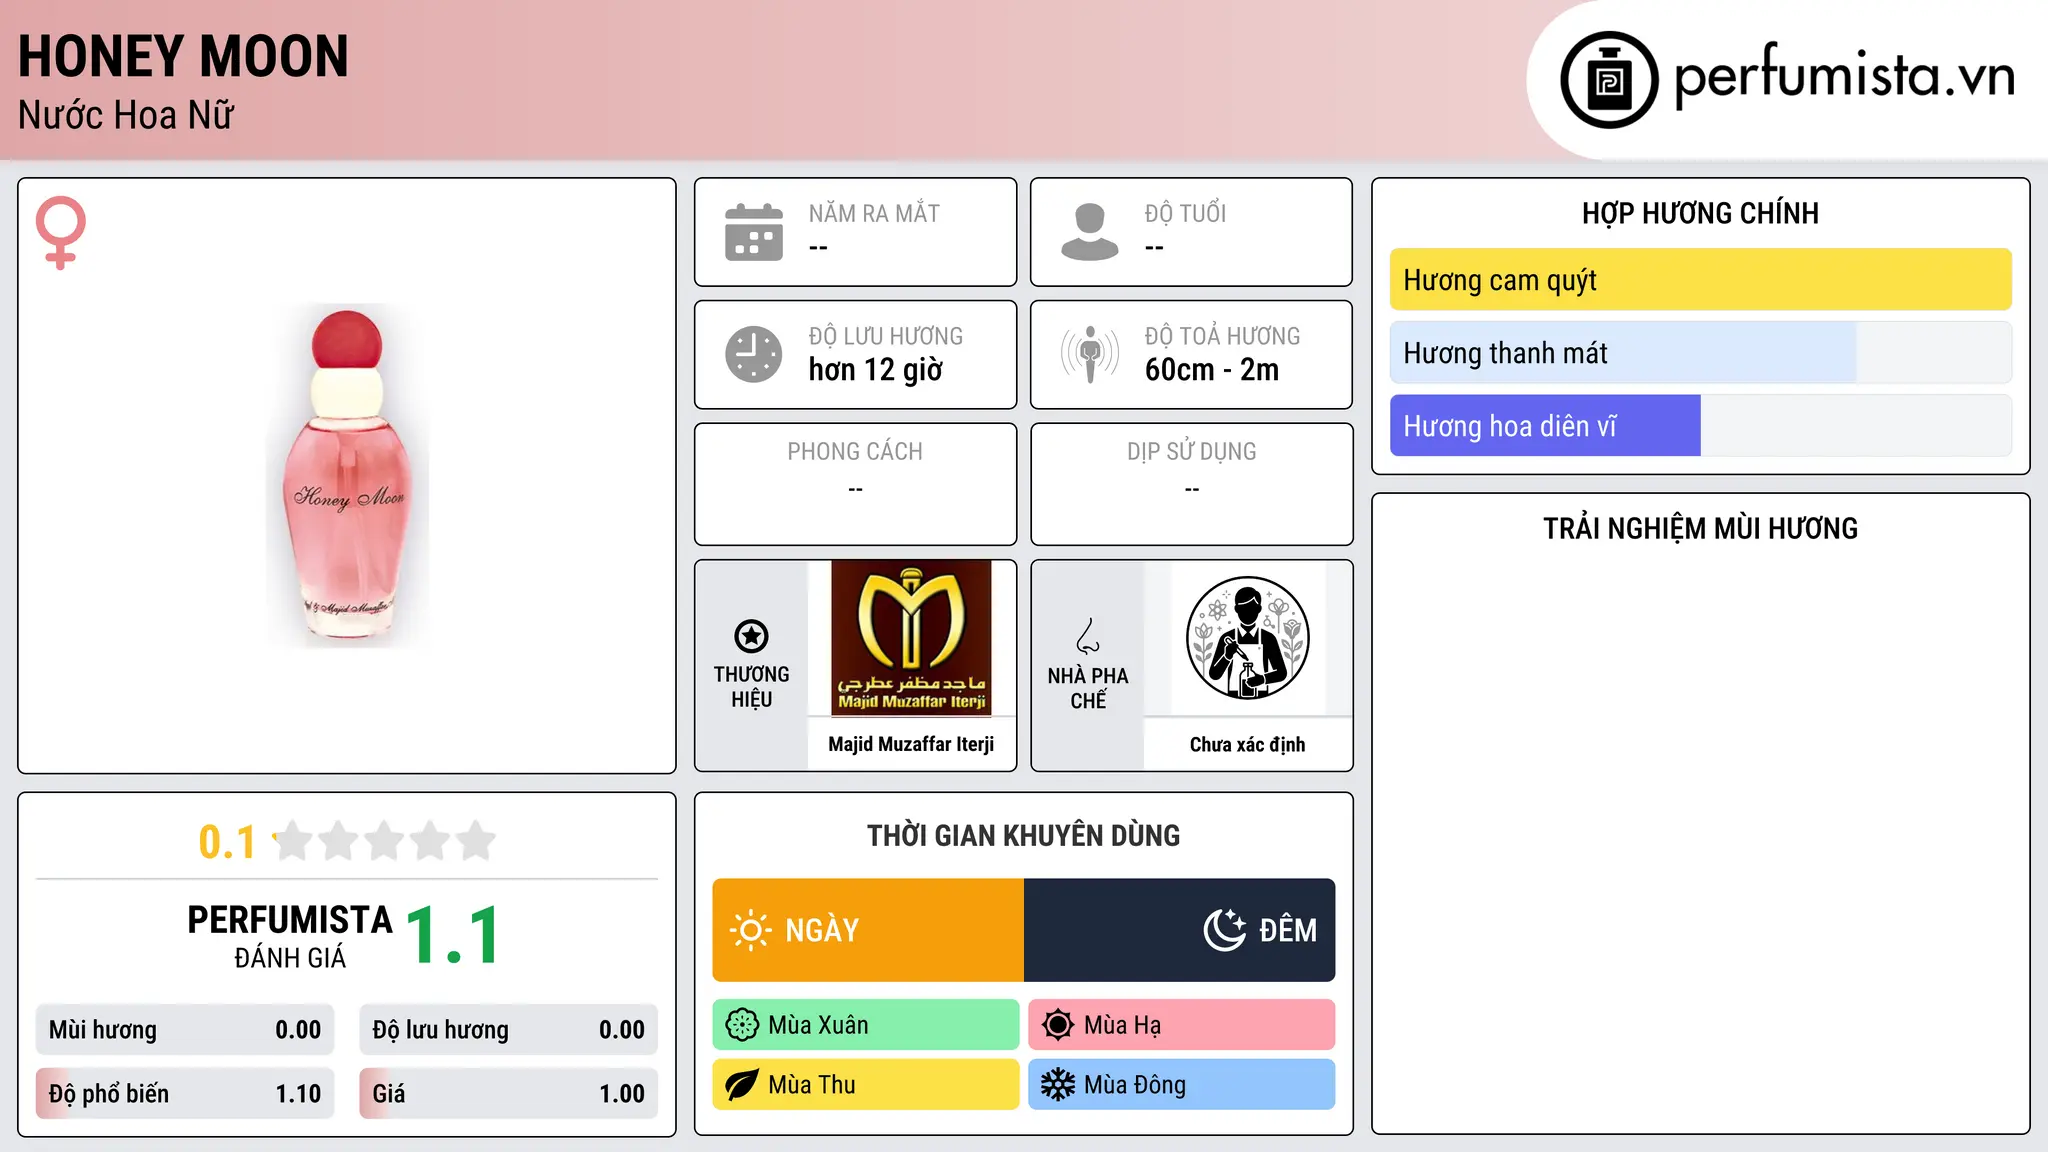
Task: Click the person icon beside Độ tuổi
Action: pyautogui.click(x=1090, y=232)
